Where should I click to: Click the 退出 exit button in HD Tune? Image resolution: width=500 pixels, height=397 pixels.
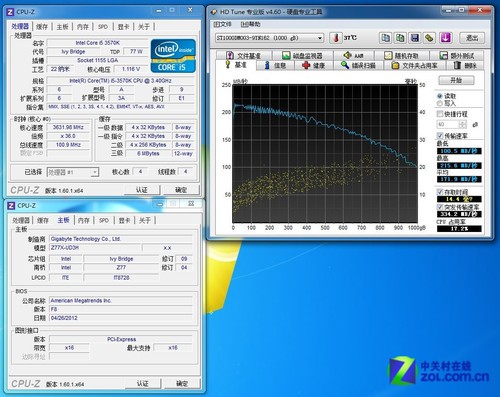click(x=472, y=38)
